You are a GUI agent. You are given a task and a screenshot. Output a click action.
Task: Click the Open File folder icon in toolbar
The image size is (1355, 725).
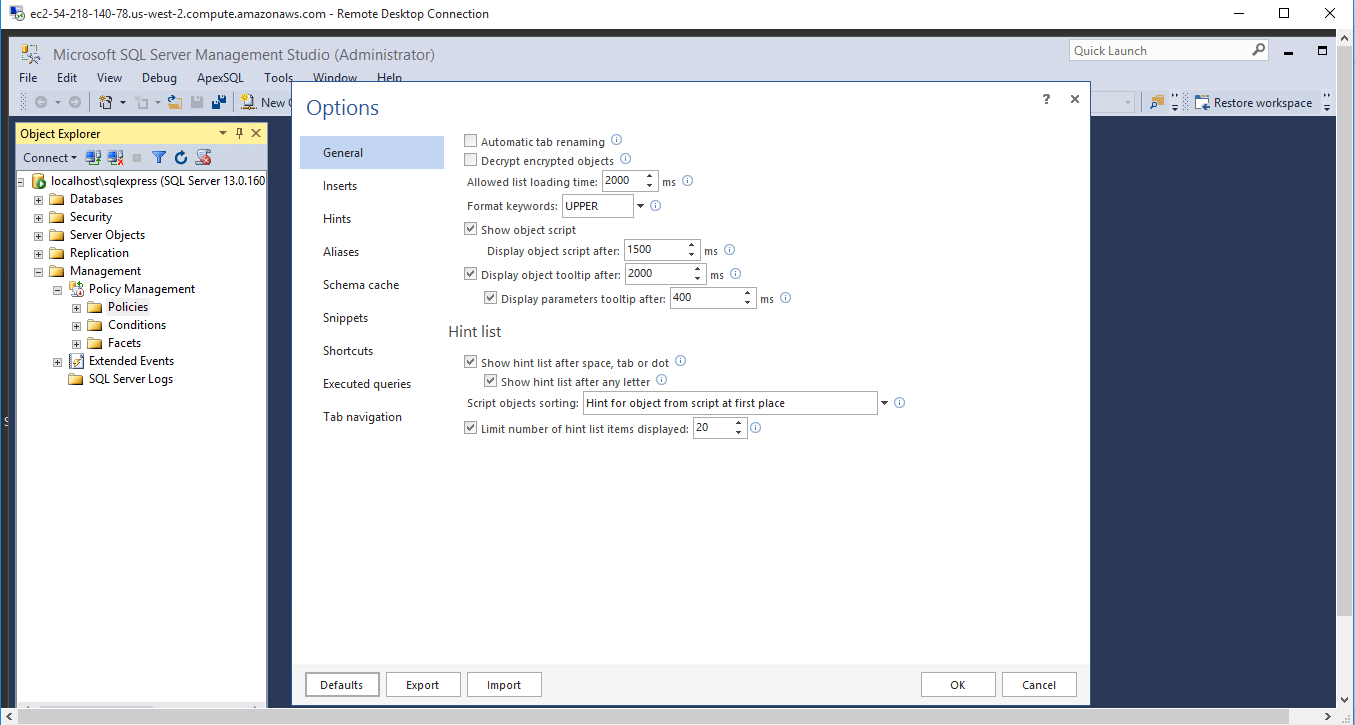tap(175, 102)
